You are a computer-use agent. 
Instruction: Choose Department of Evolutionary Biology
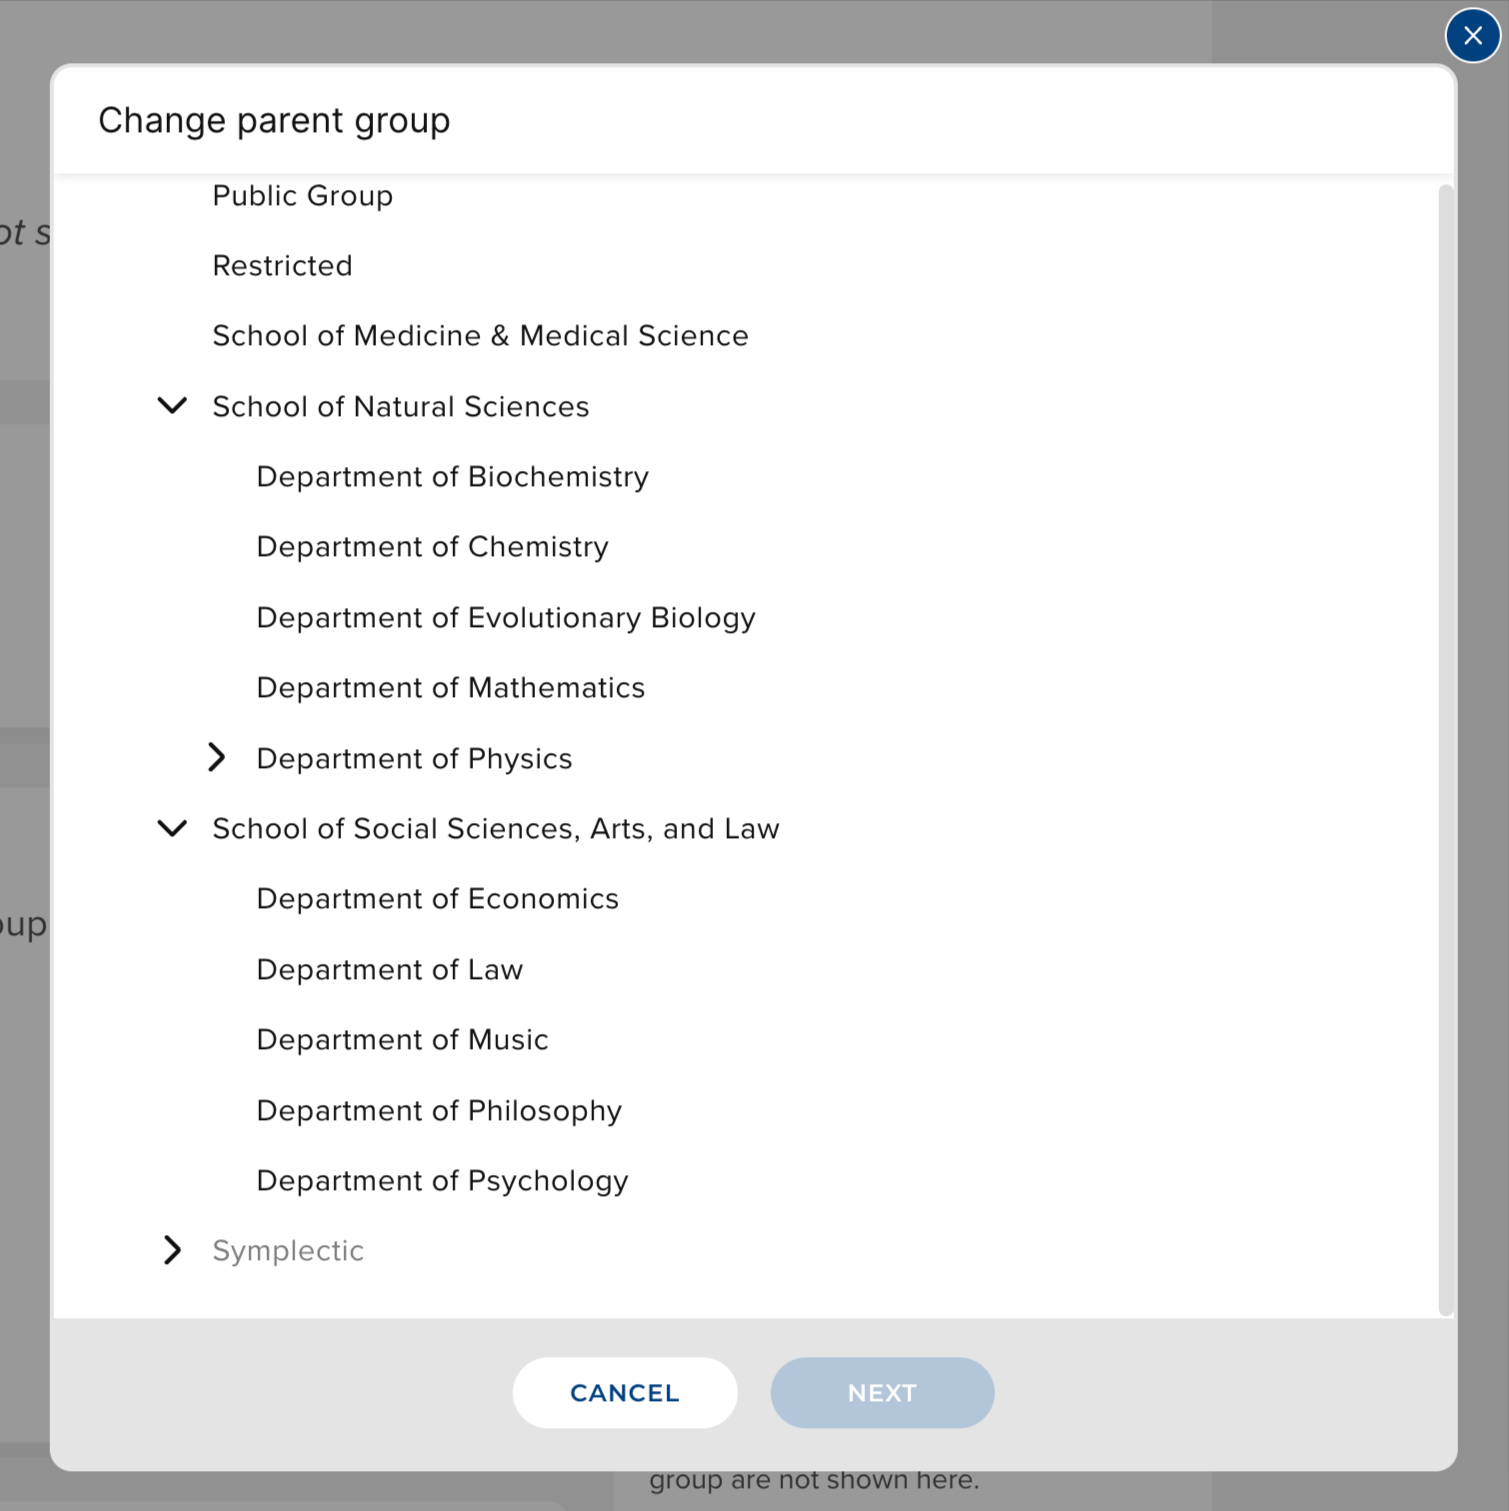(x=505, y=618)
